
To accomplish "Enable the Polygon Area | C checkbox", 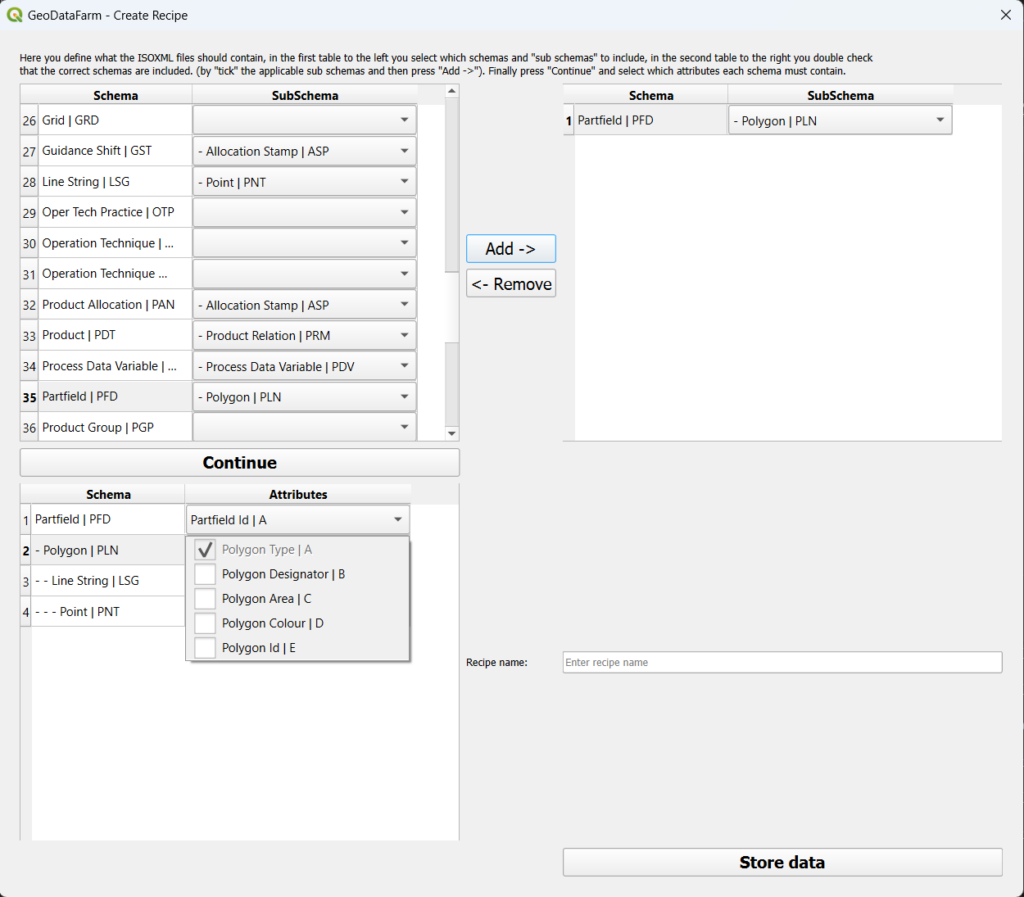I will [x=205, y=599].
